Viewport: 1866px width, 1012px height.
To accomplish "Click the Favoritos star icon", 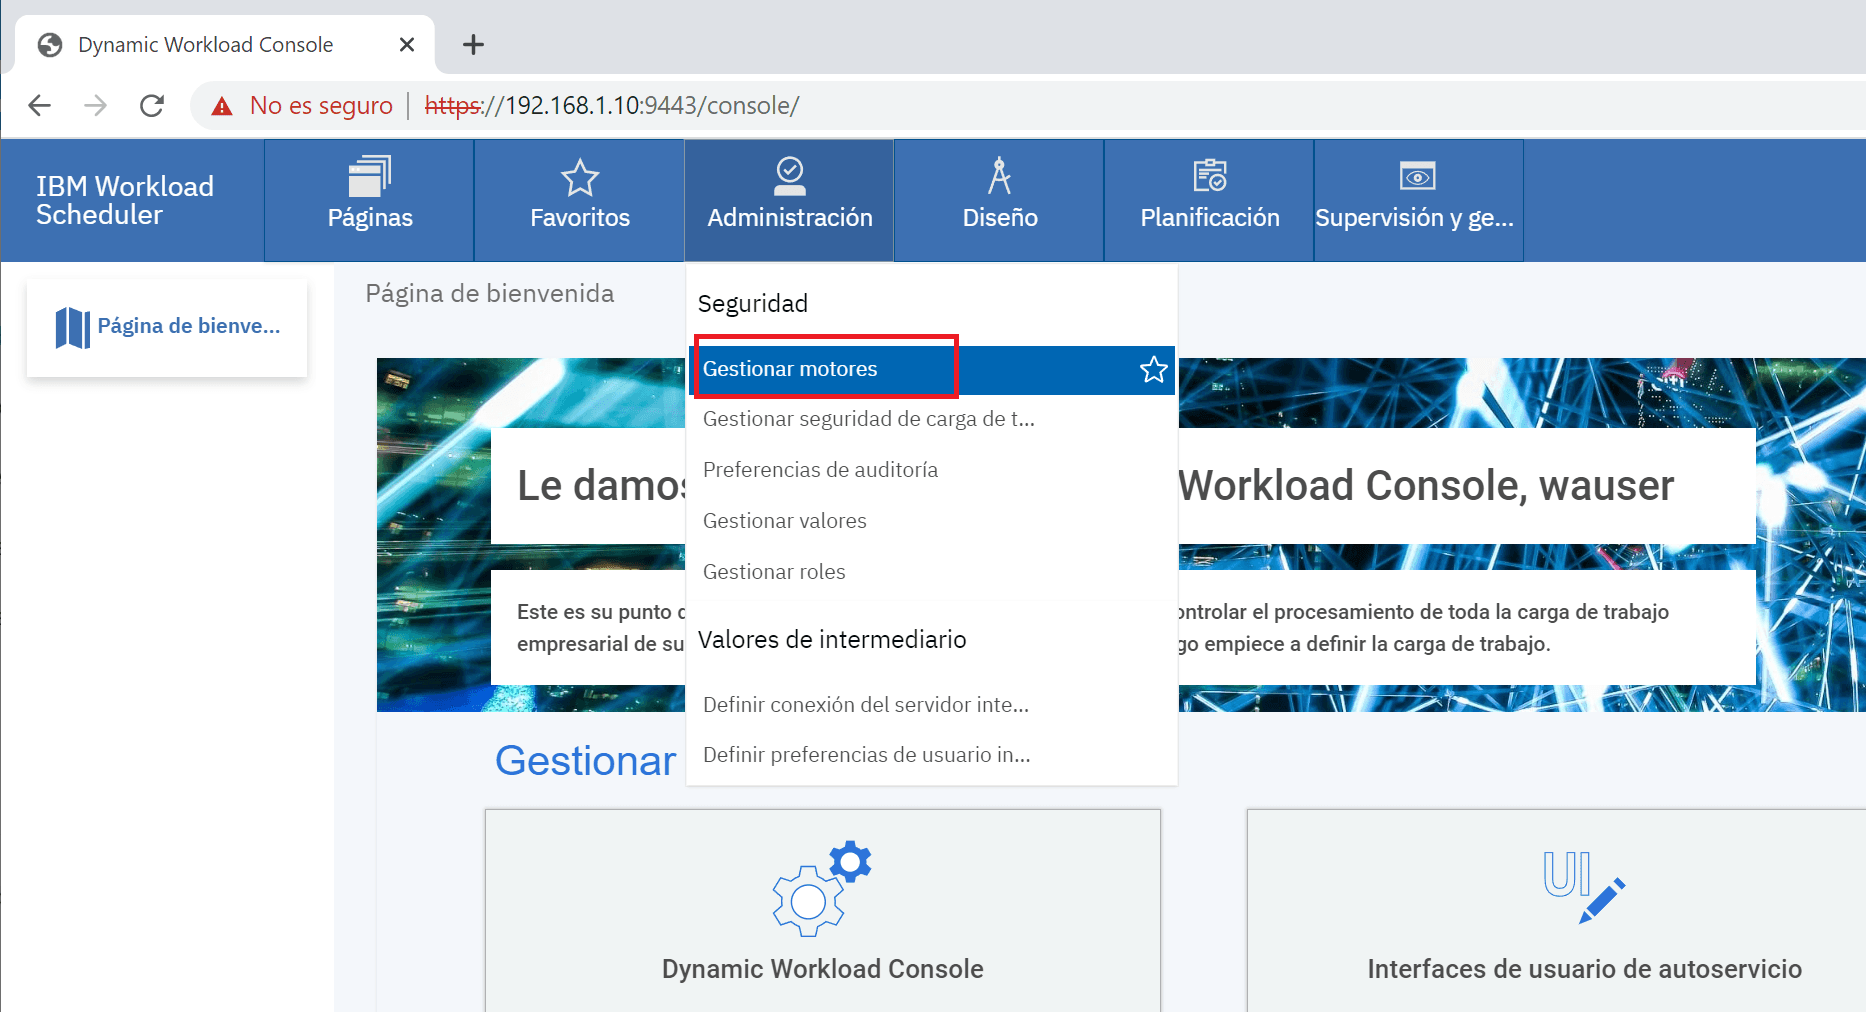I will pyautogui.click(x=580, y=178).
